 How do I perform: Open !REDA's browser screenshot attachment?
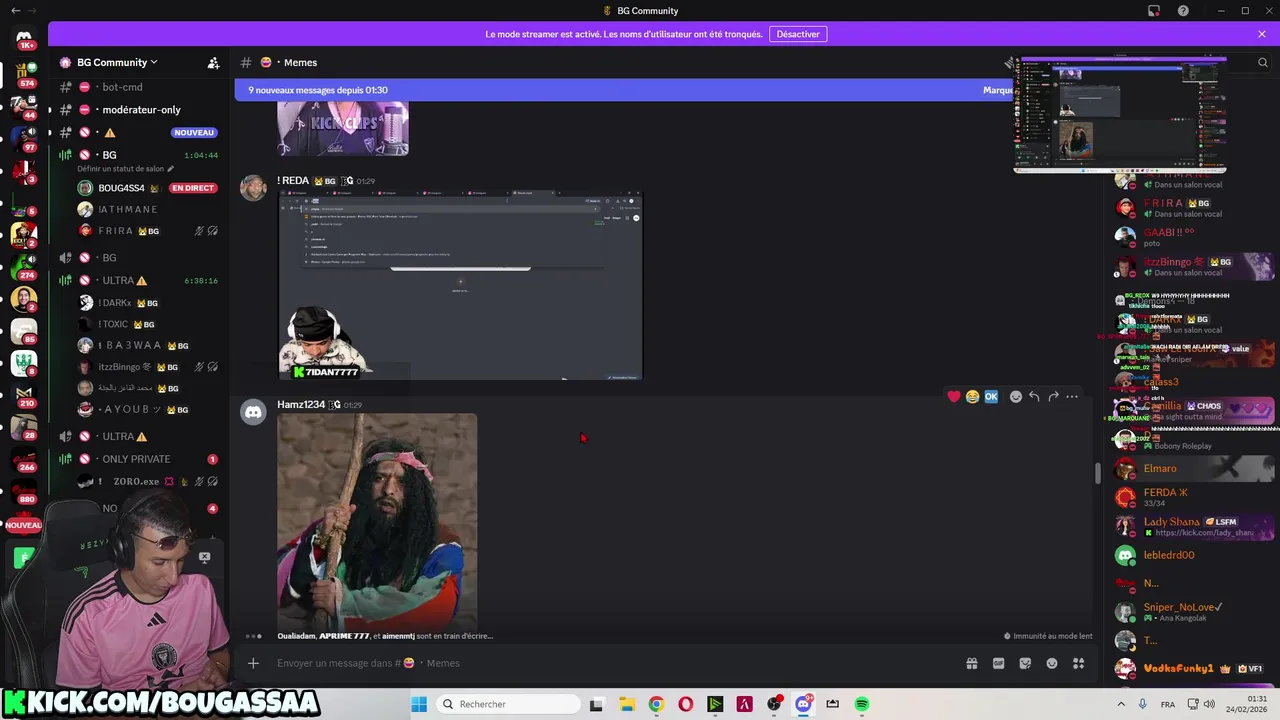click(460, 286)
